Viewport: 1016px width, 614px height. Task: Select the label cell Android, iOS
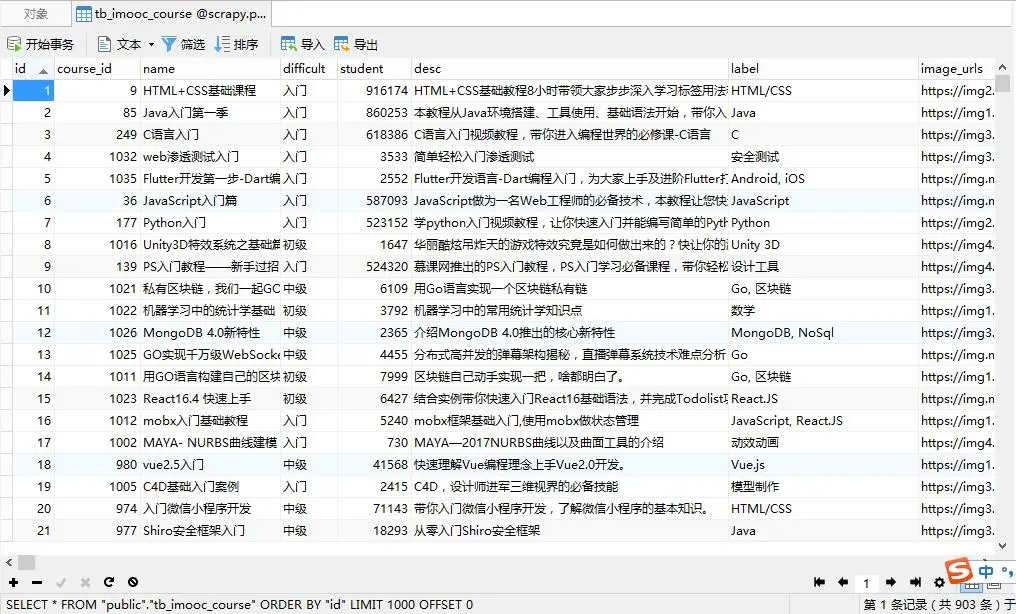tap(824, 179)
